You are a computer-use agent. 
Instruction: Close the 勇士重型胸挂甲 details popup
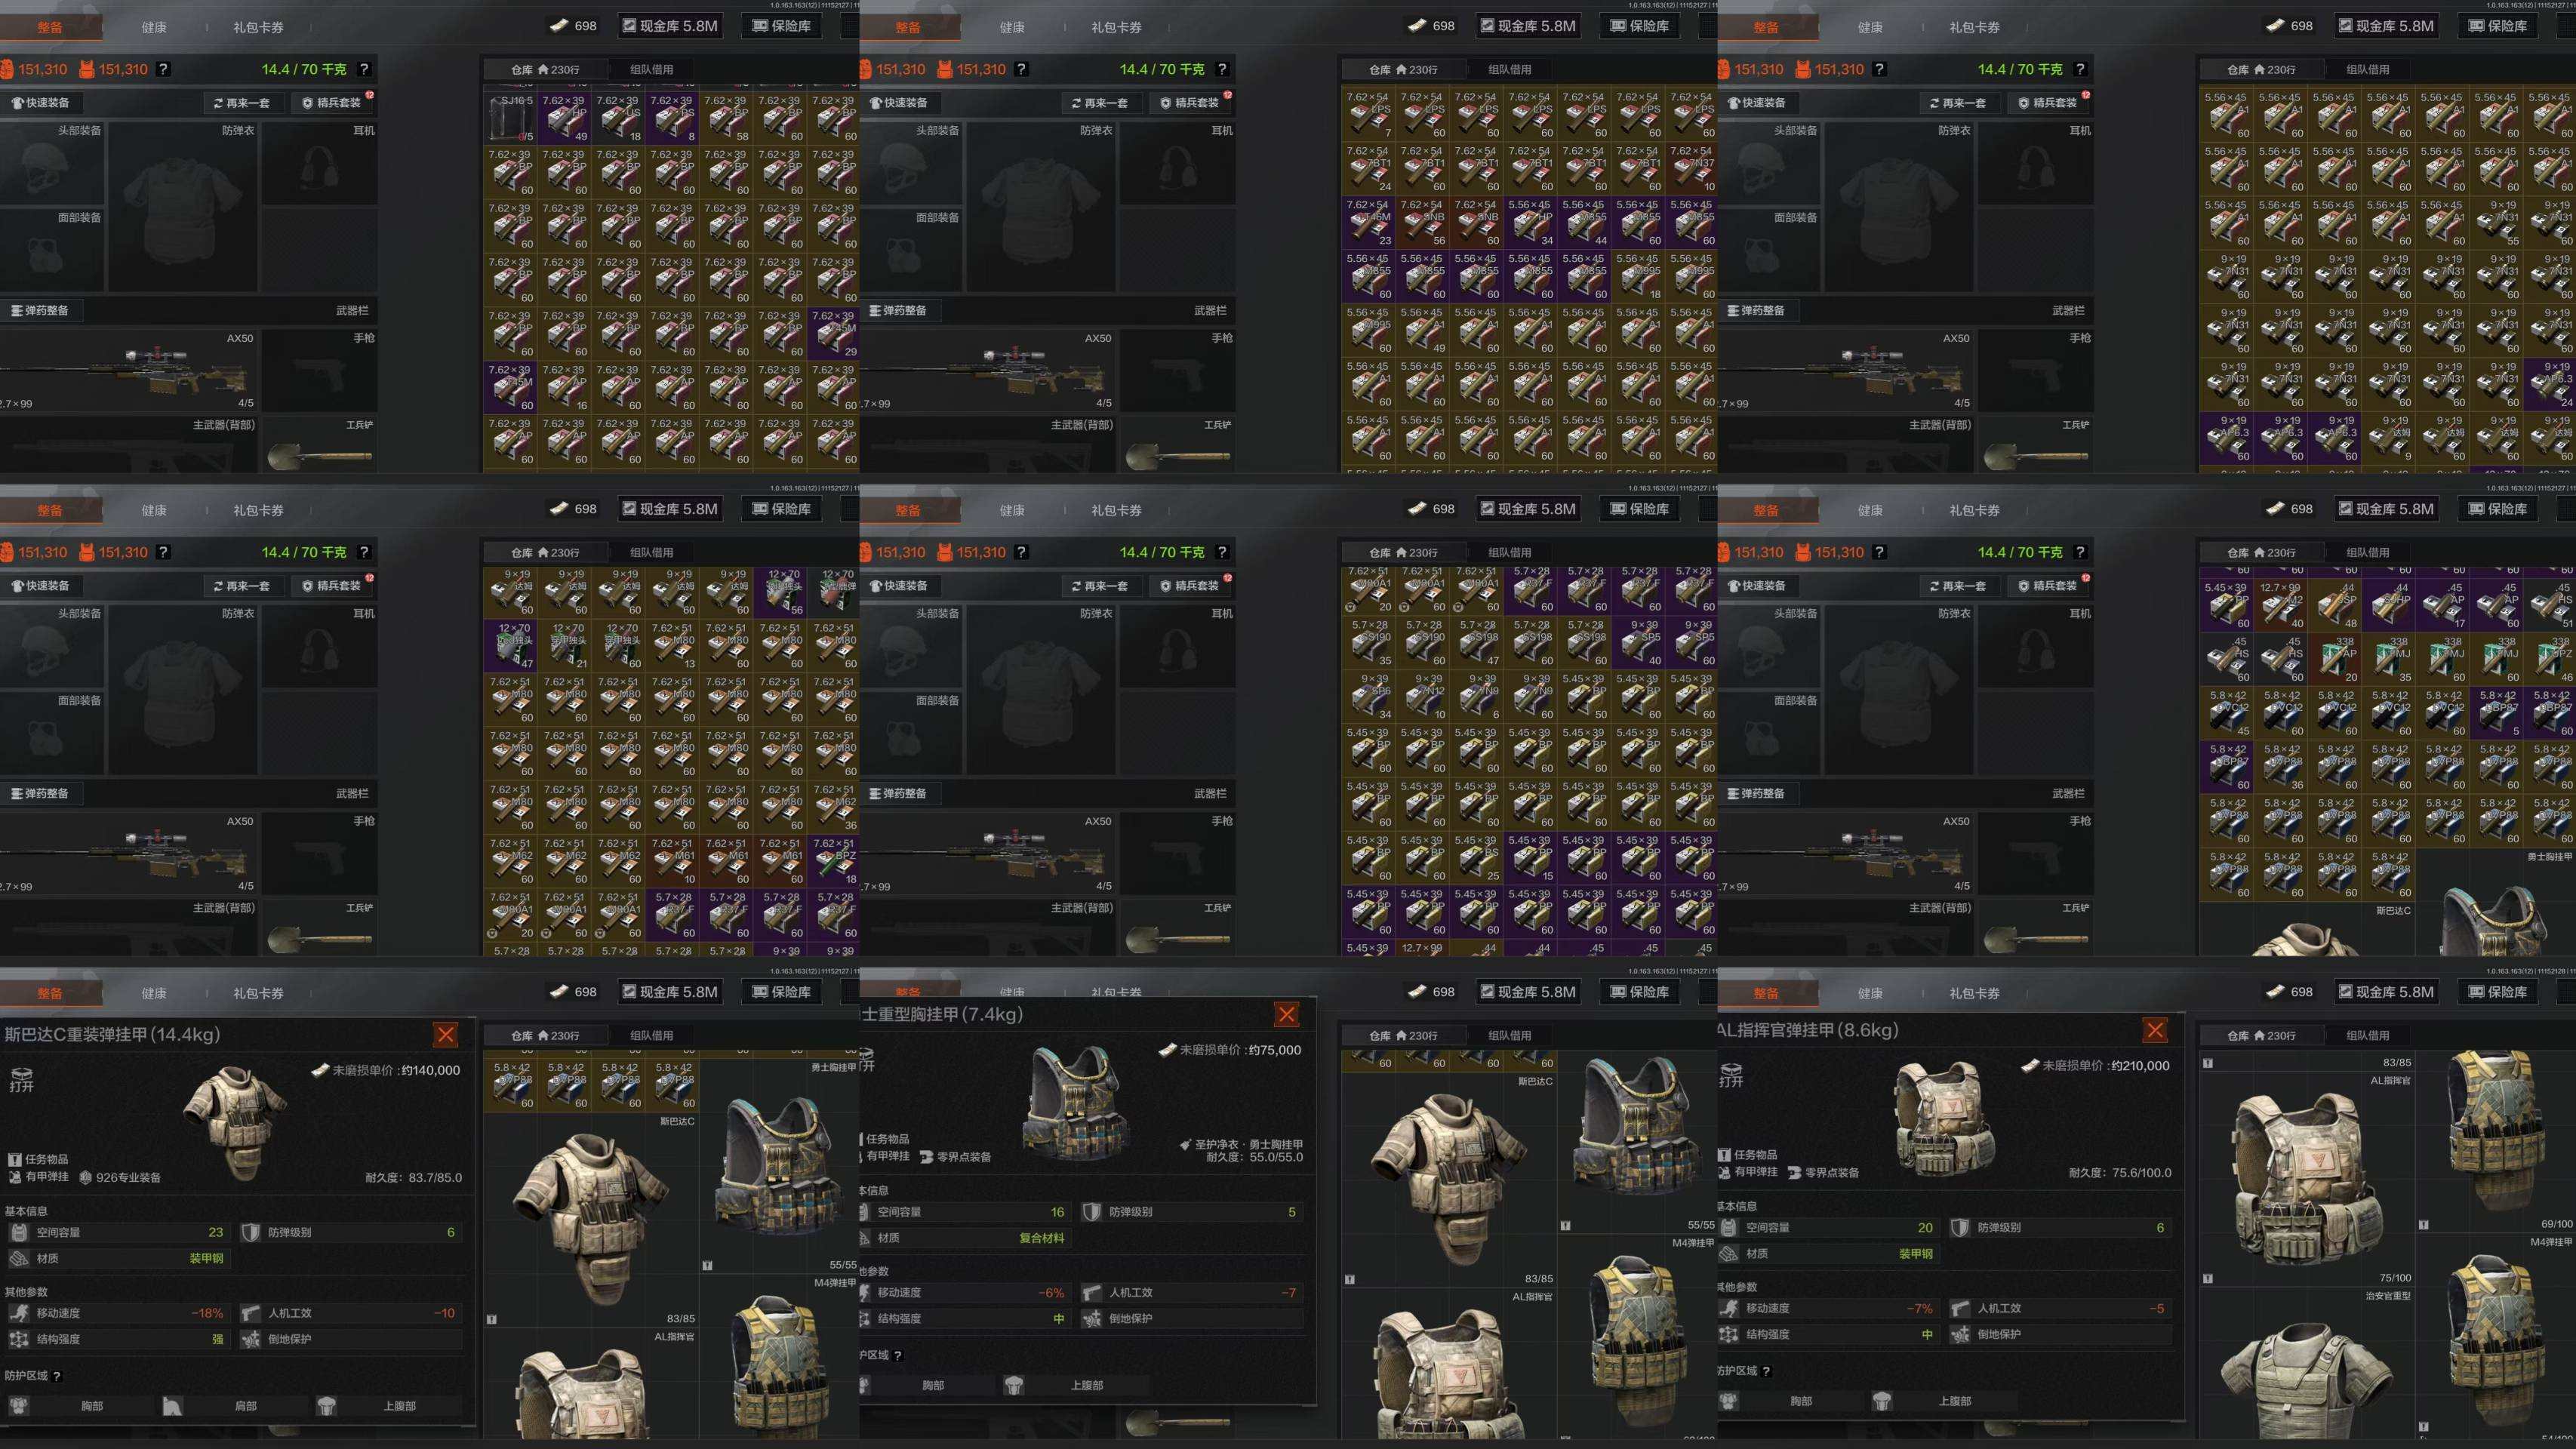click(1286, 1015)
